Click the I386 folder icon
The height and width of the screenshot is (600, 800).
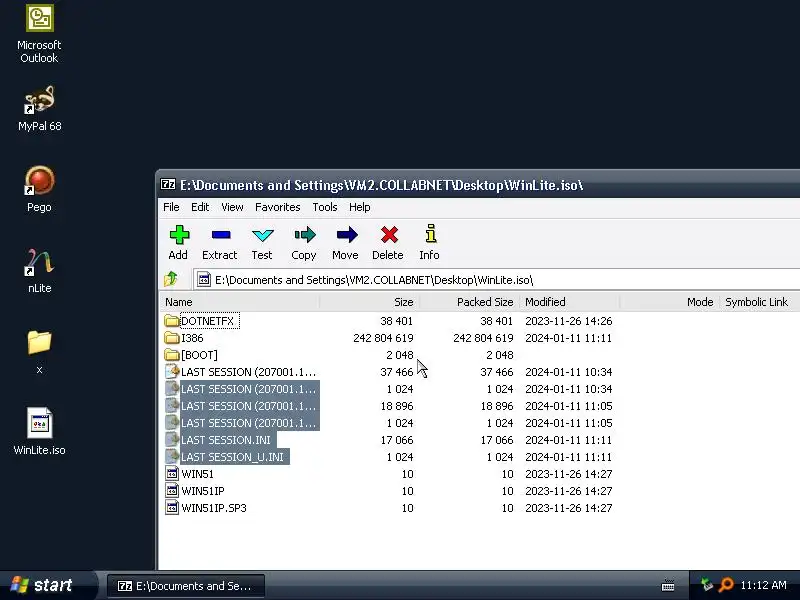(x=172, y=338)
